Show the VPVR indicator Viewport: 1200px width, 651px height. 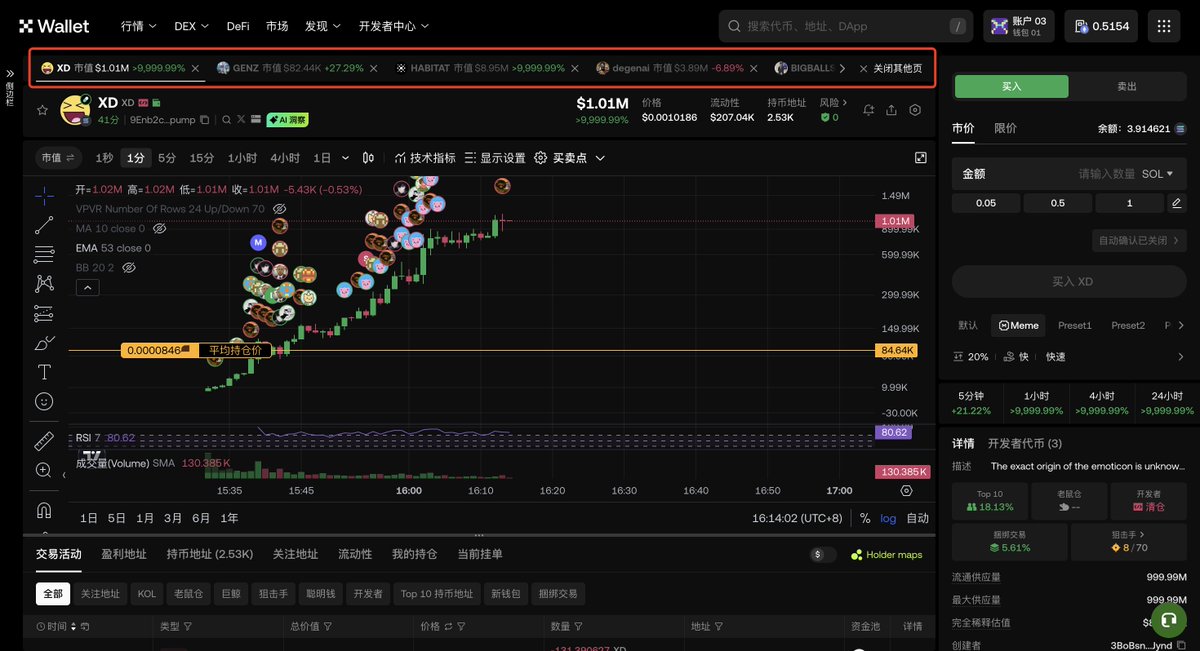[x=280, y=209]
